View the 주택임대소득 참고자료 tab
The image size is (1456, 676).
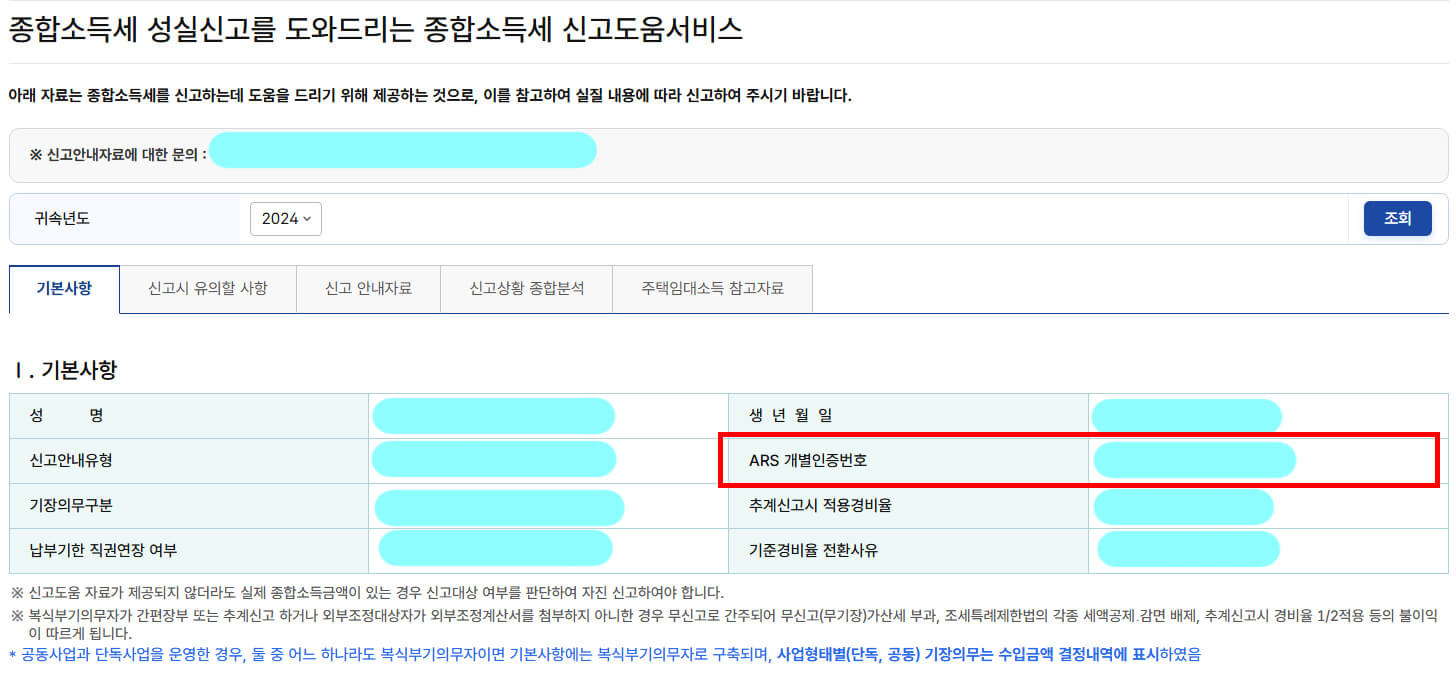tap(712, 289)
